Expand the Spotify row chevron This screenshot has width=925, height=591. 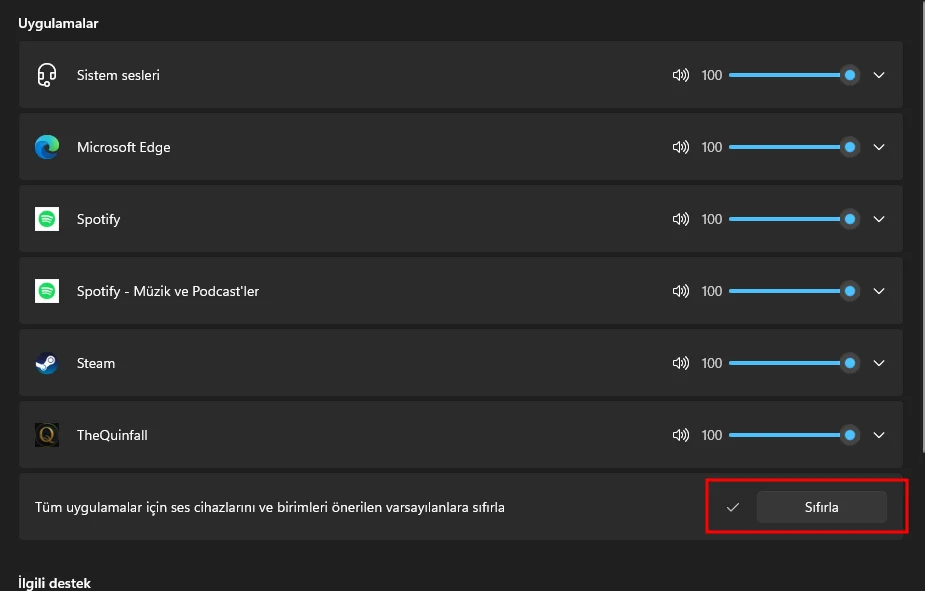[x=879, y=219]
